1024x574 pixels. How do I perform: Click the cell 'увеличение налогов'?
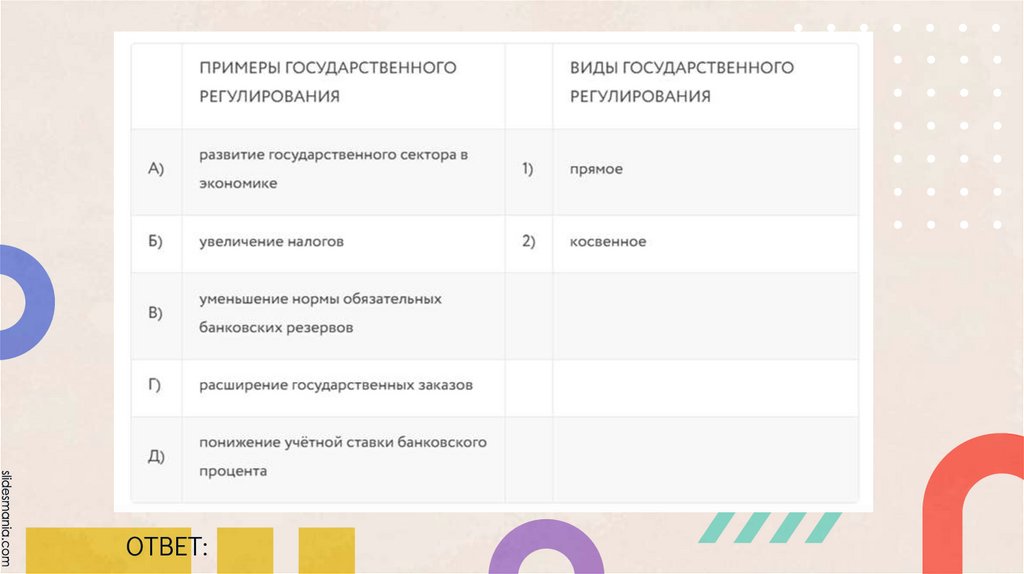[x=271, y=242]
